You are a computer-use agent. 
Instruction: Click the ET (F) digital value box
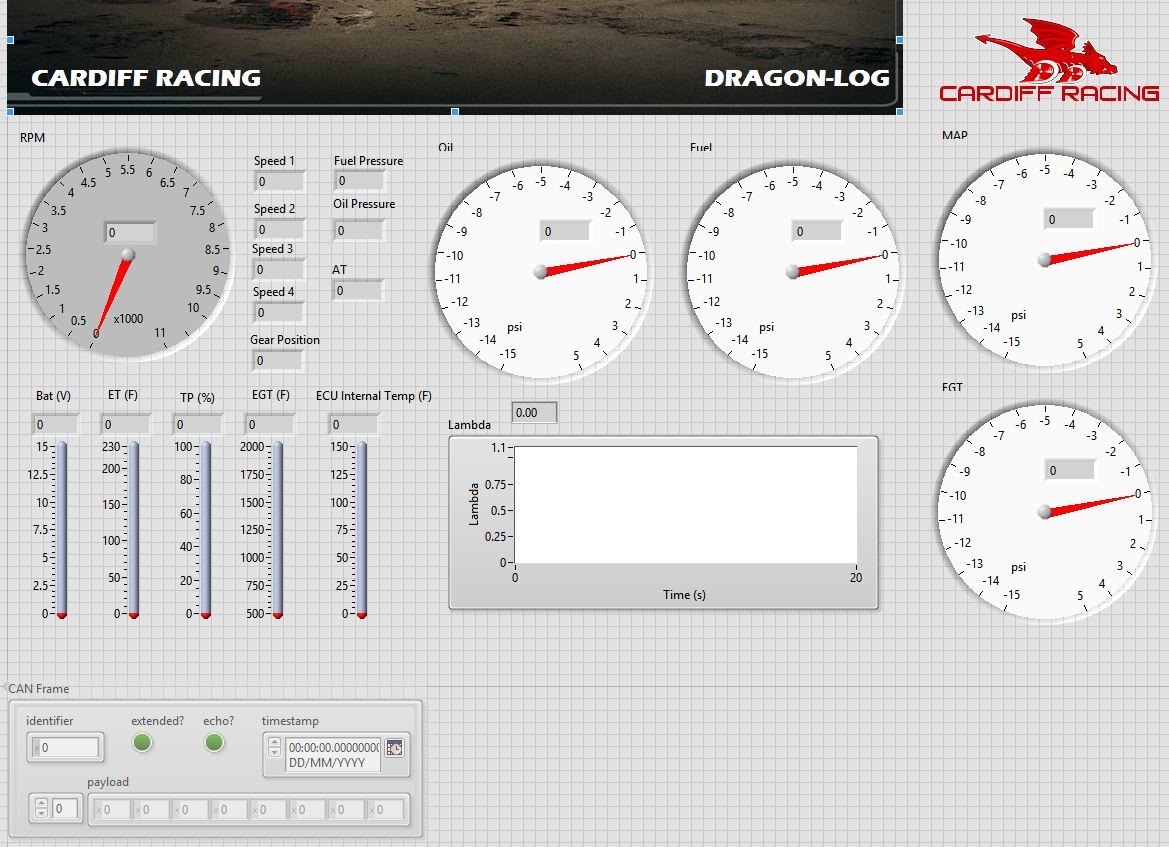click(x=125, y=424)
